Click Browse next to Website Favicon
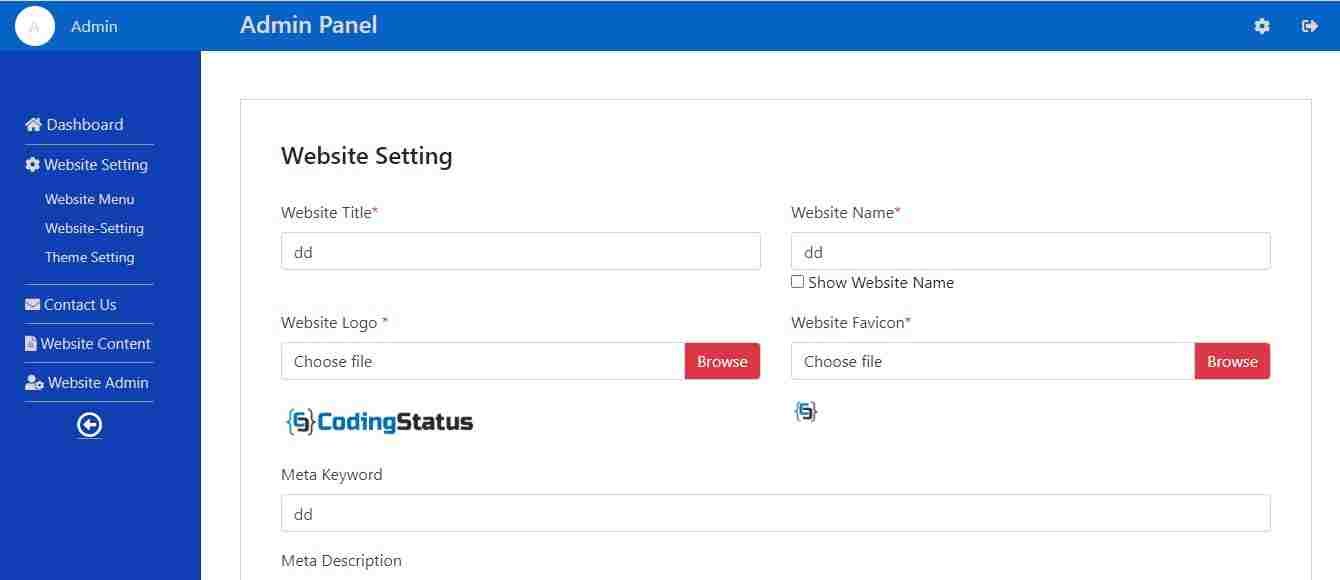 (x=1231, y=361)
